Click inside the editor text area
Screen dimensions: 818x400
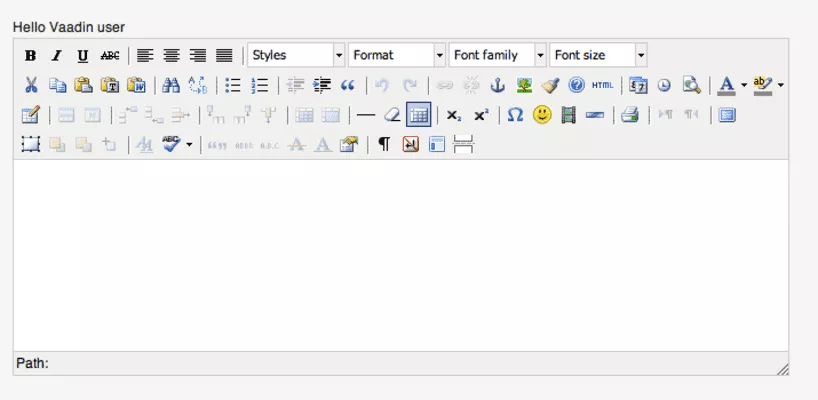pos(400,255)
